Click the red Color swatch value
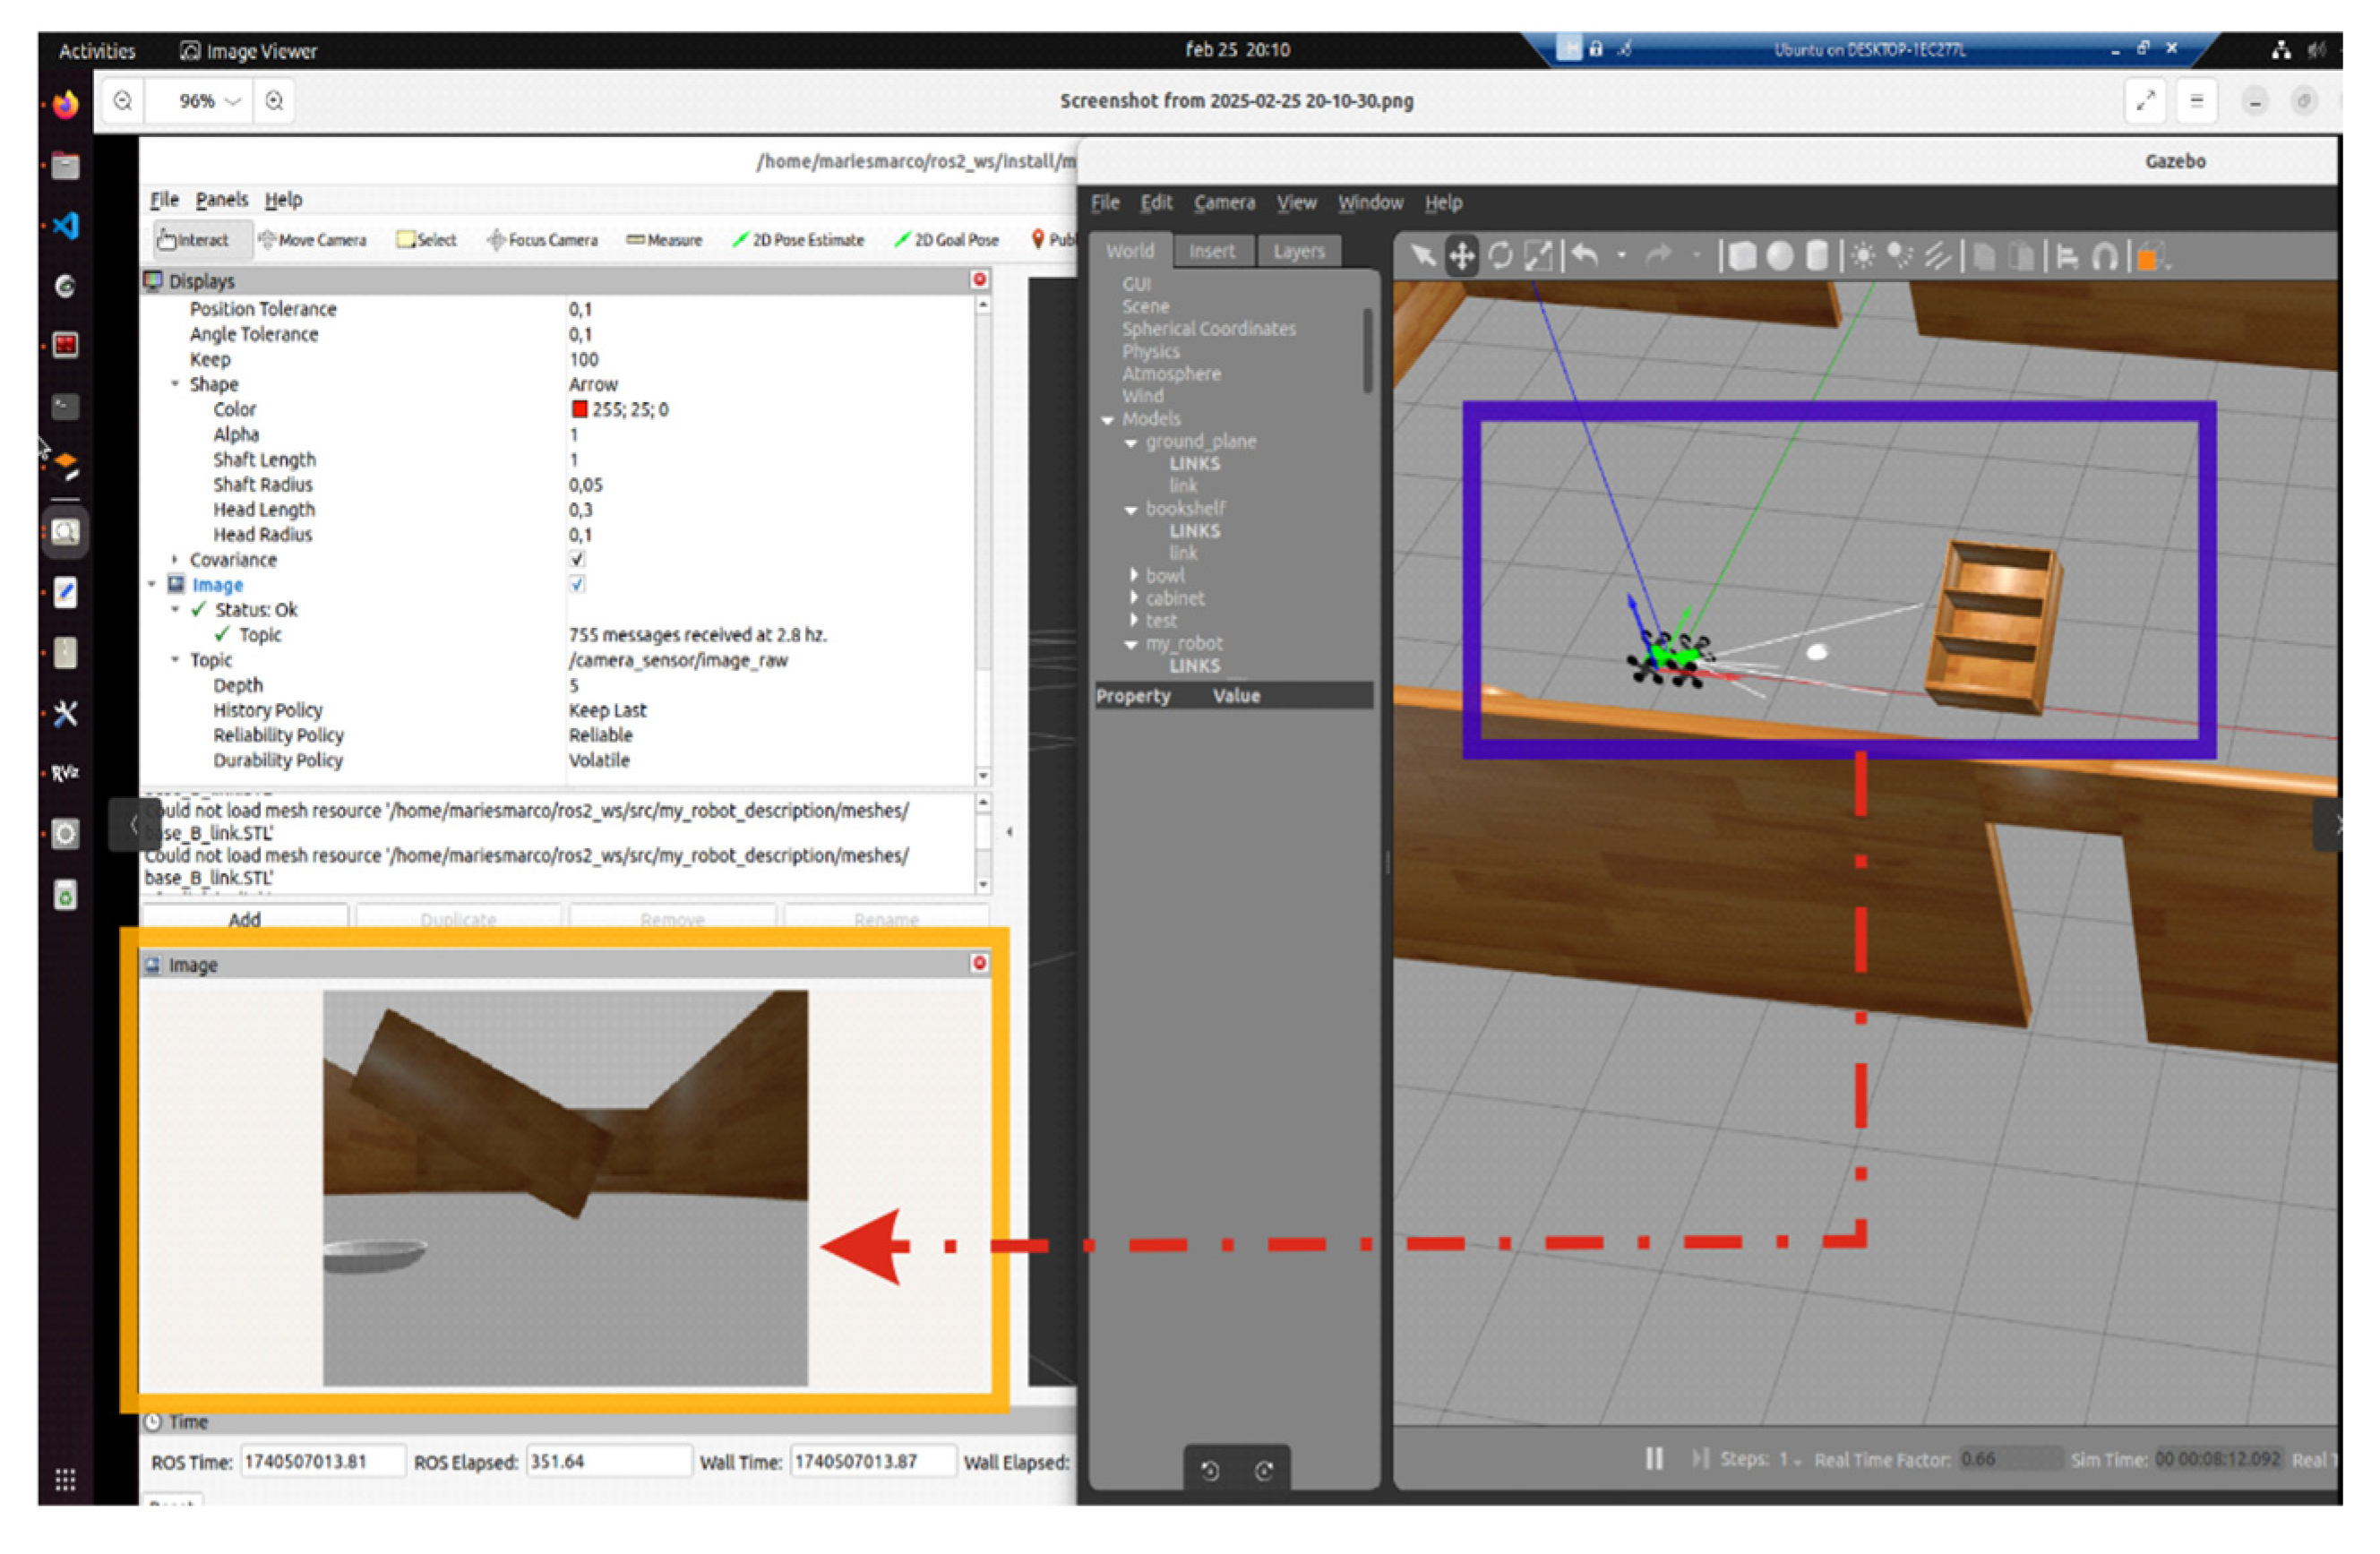Screen dimensions: 2380x1554 point(579,409)
